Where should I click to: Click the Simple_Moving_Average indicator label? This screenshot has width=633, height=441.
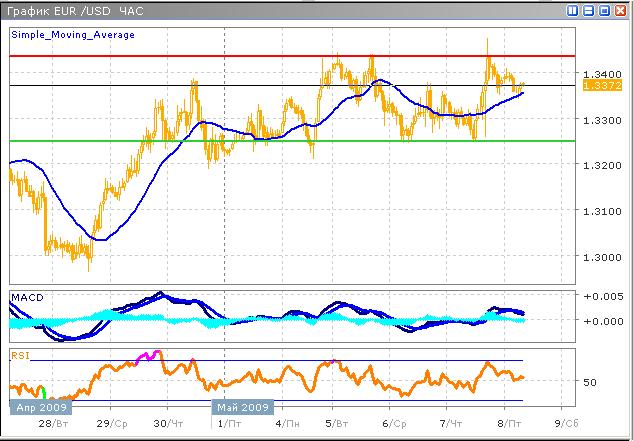[x=73, y=35]
